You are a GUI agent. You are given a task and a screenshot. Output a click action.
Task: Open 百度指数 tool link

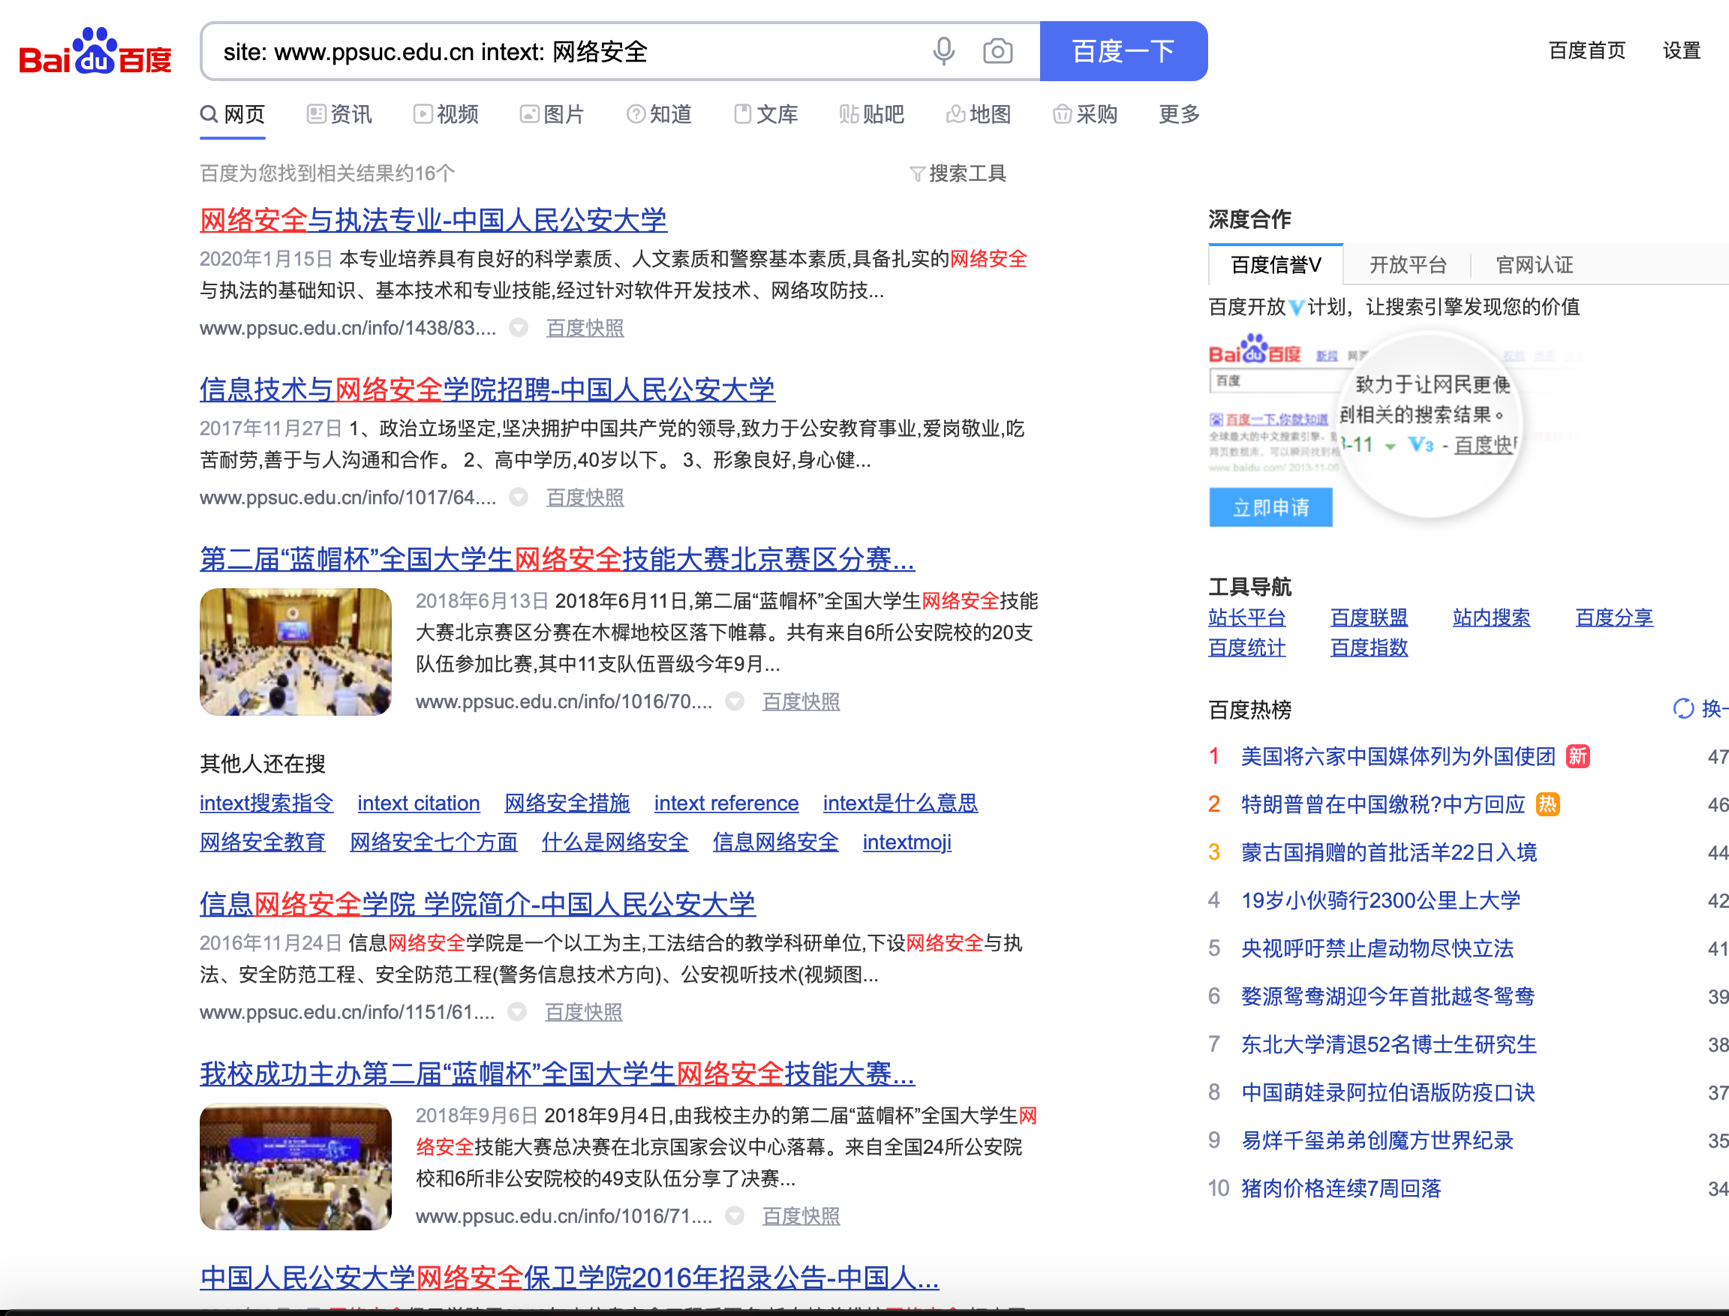[x=1369, y=648]
